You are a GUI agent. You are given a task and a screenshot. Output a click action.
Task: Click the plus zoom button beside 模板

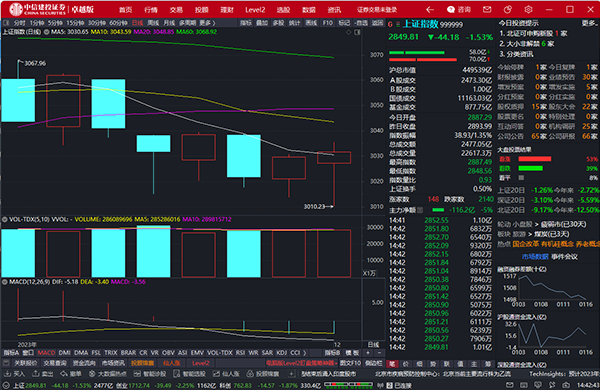(x=368, y=352)
